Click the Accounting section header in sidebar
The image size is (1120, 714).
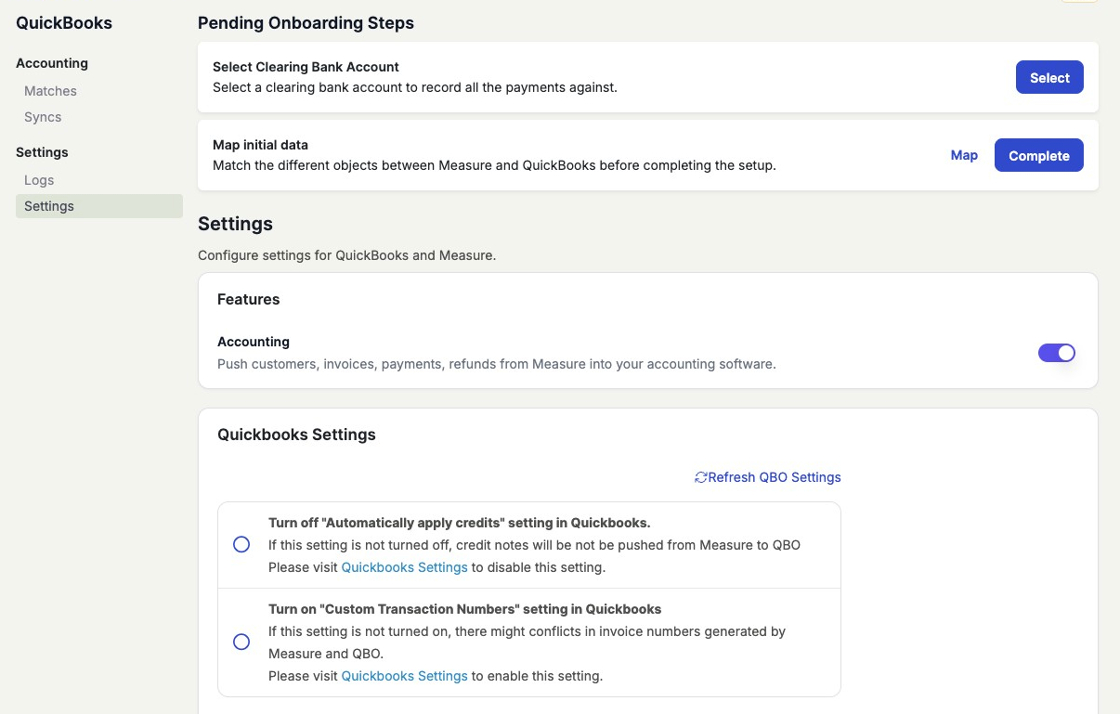pos(52,63)
